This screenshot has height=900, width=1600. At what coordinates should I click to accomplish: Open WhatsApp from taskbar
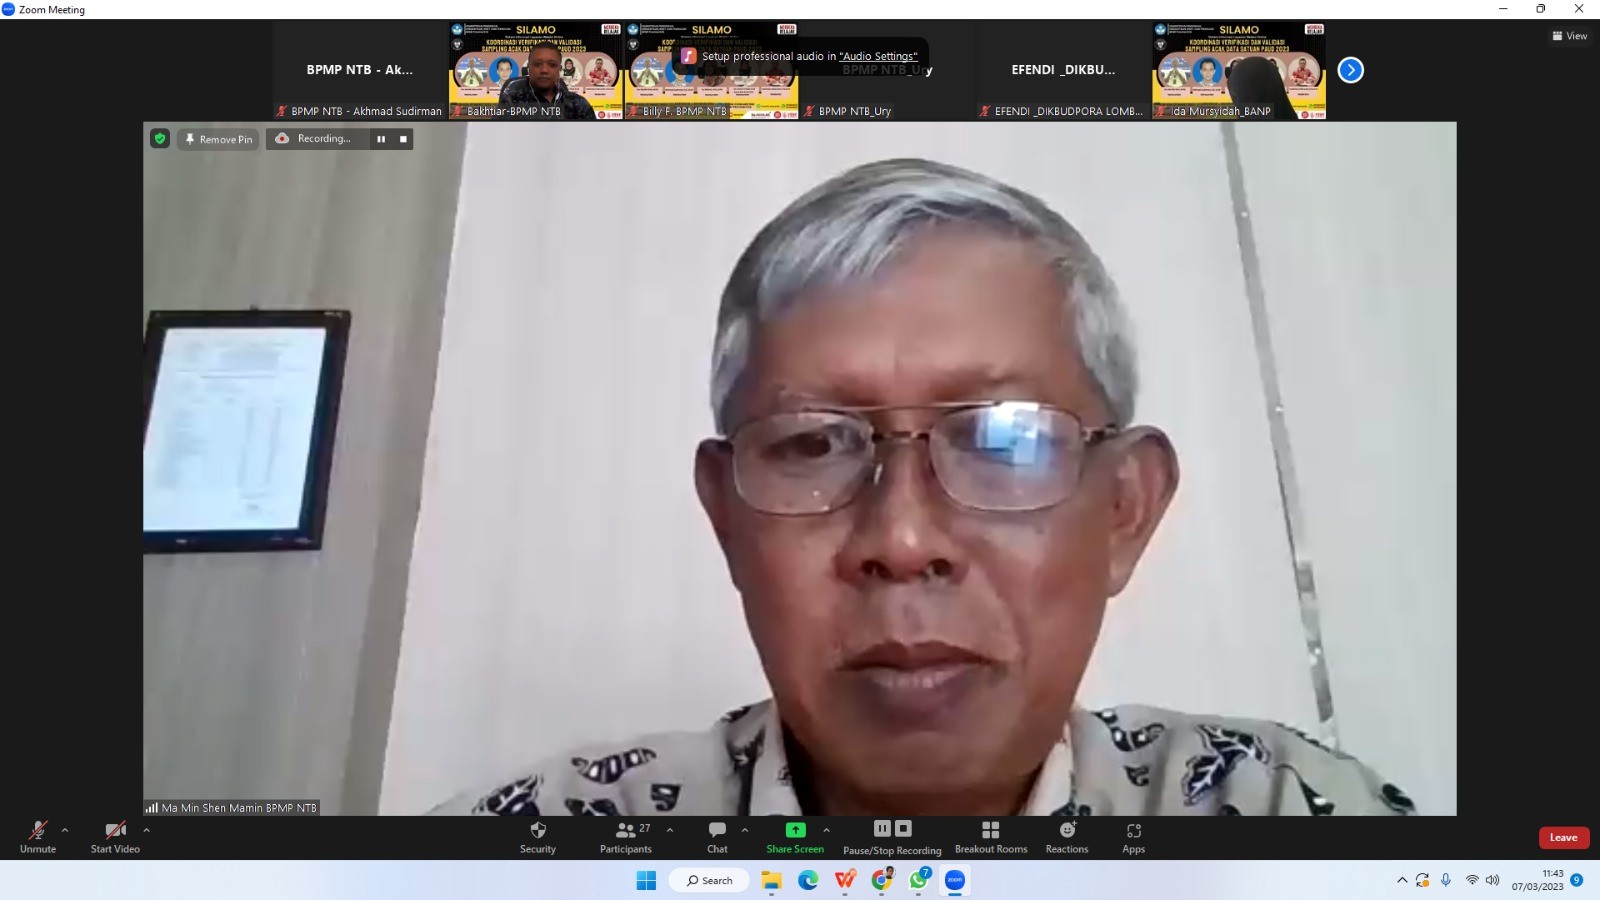pos(919,880)
